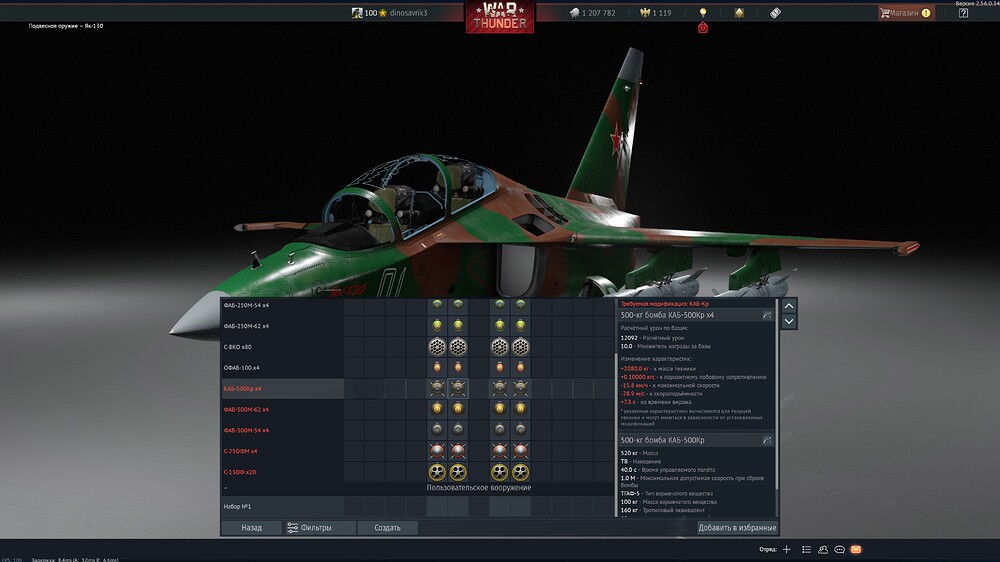Click leftmost rocket icon in С-25ОФМ row
The width and height of the screenshot is (1000, 562).
pyautogui.click(x=437, y=451)
